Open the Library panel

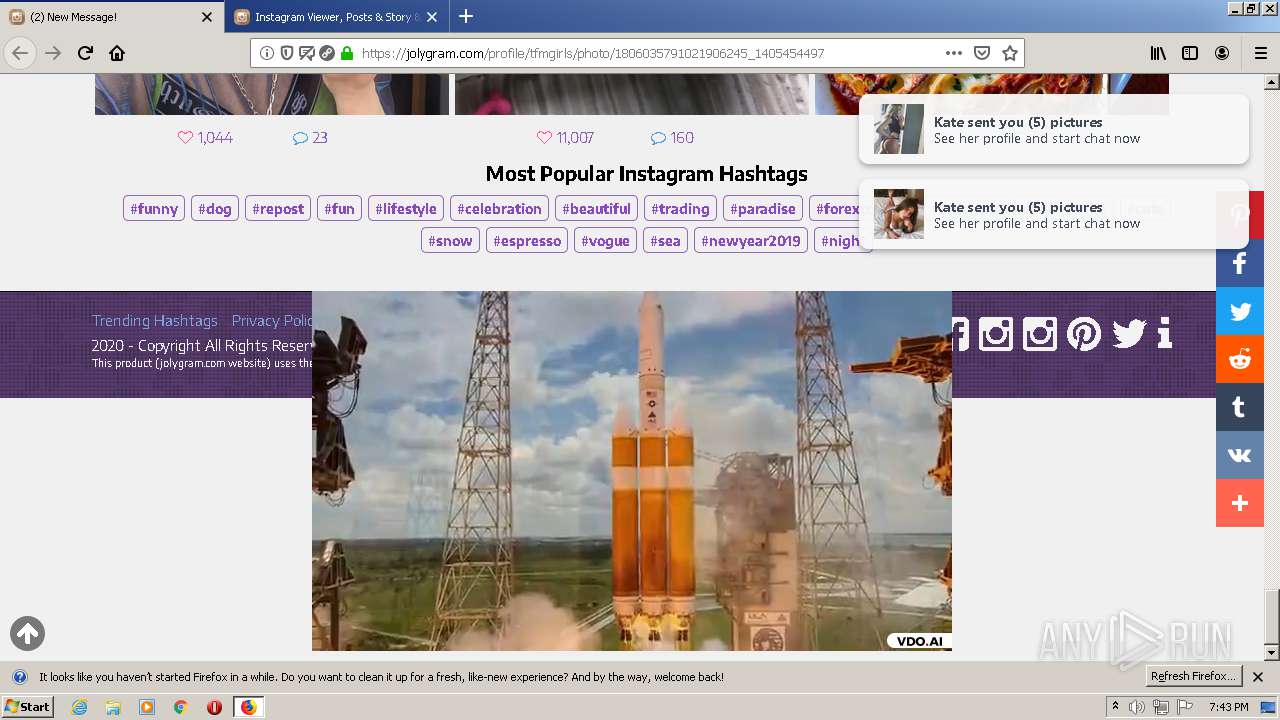pos(1158,53)
